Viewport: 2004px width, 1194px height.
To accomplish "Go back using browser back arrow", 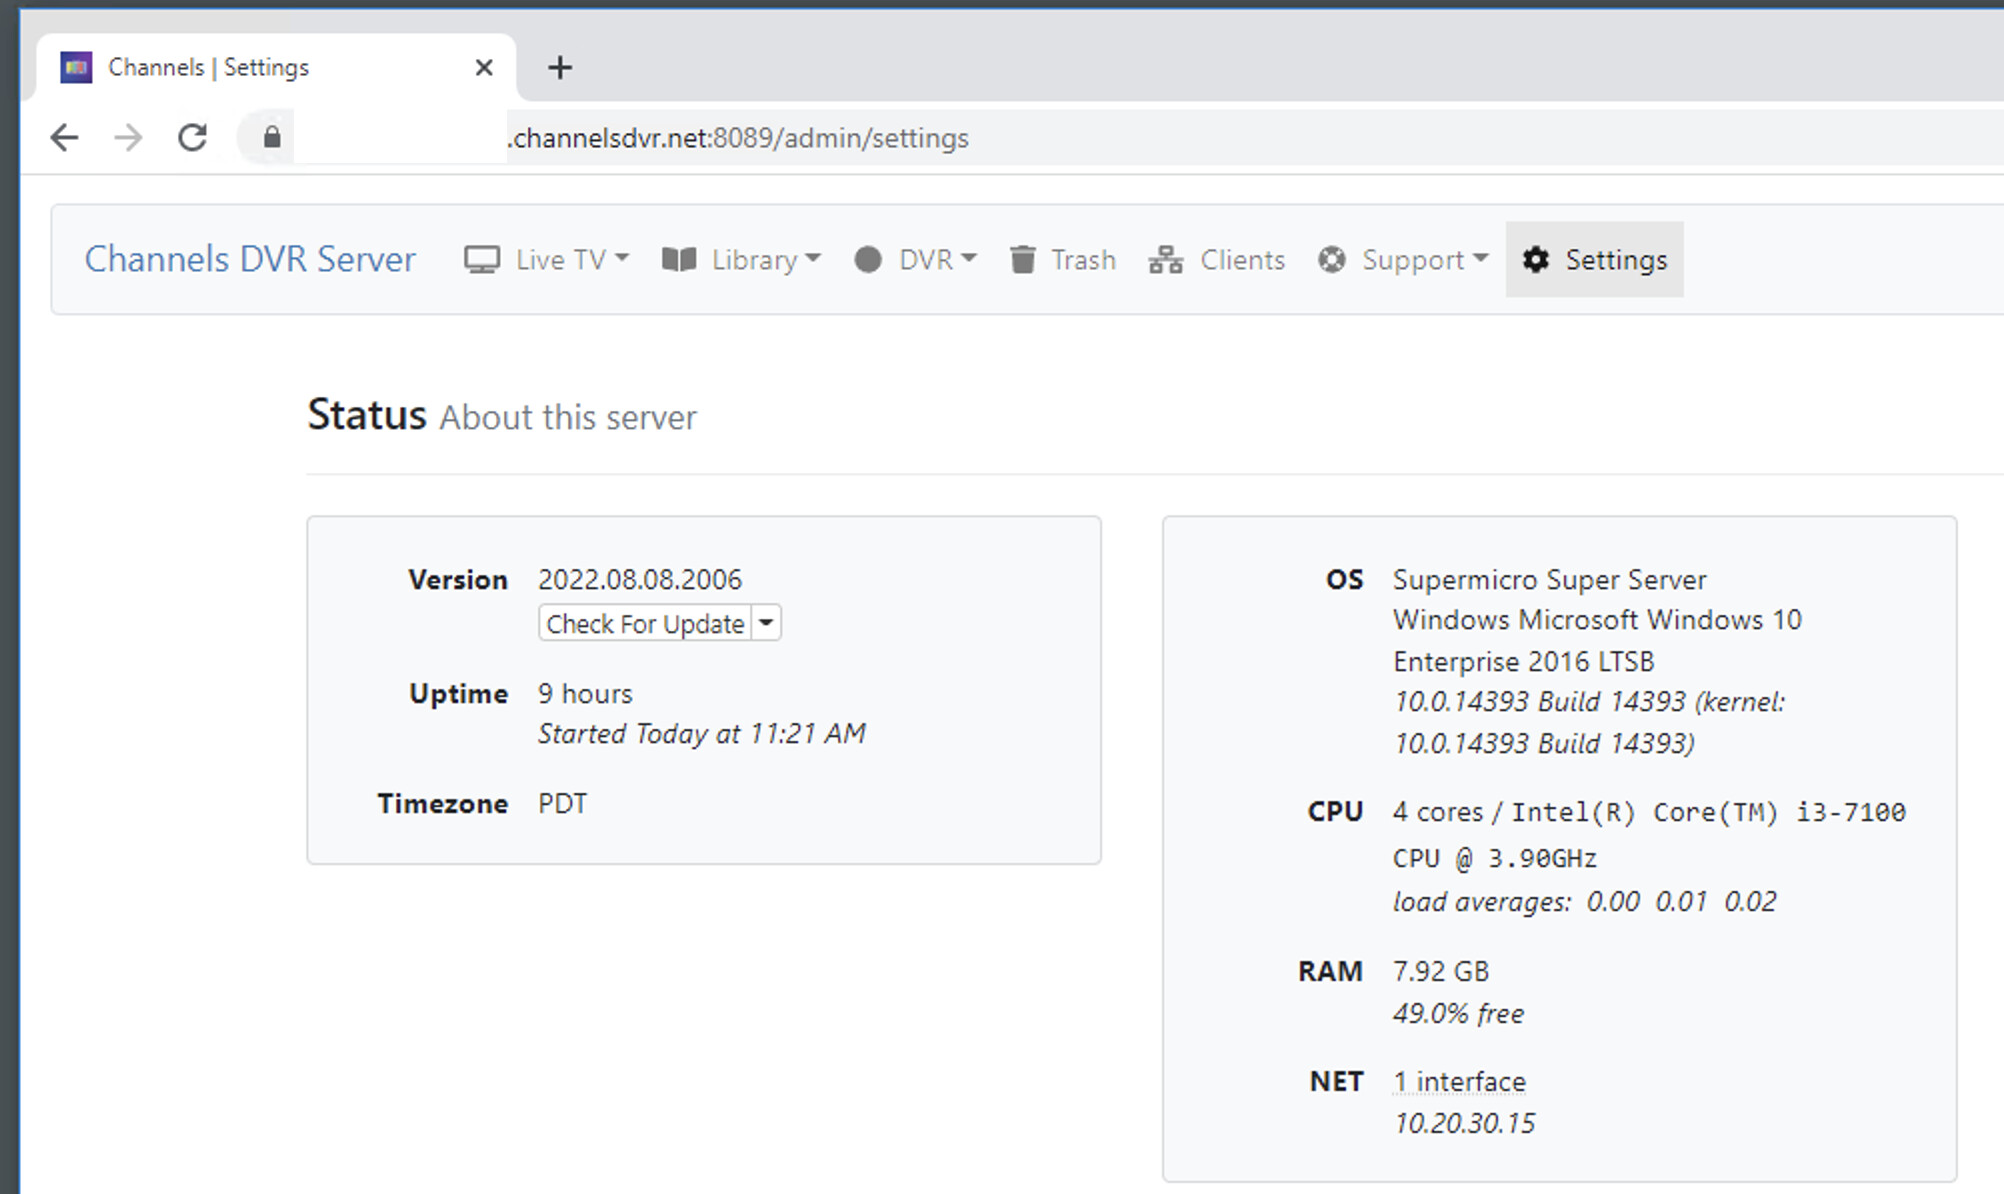I will (65, 137).
